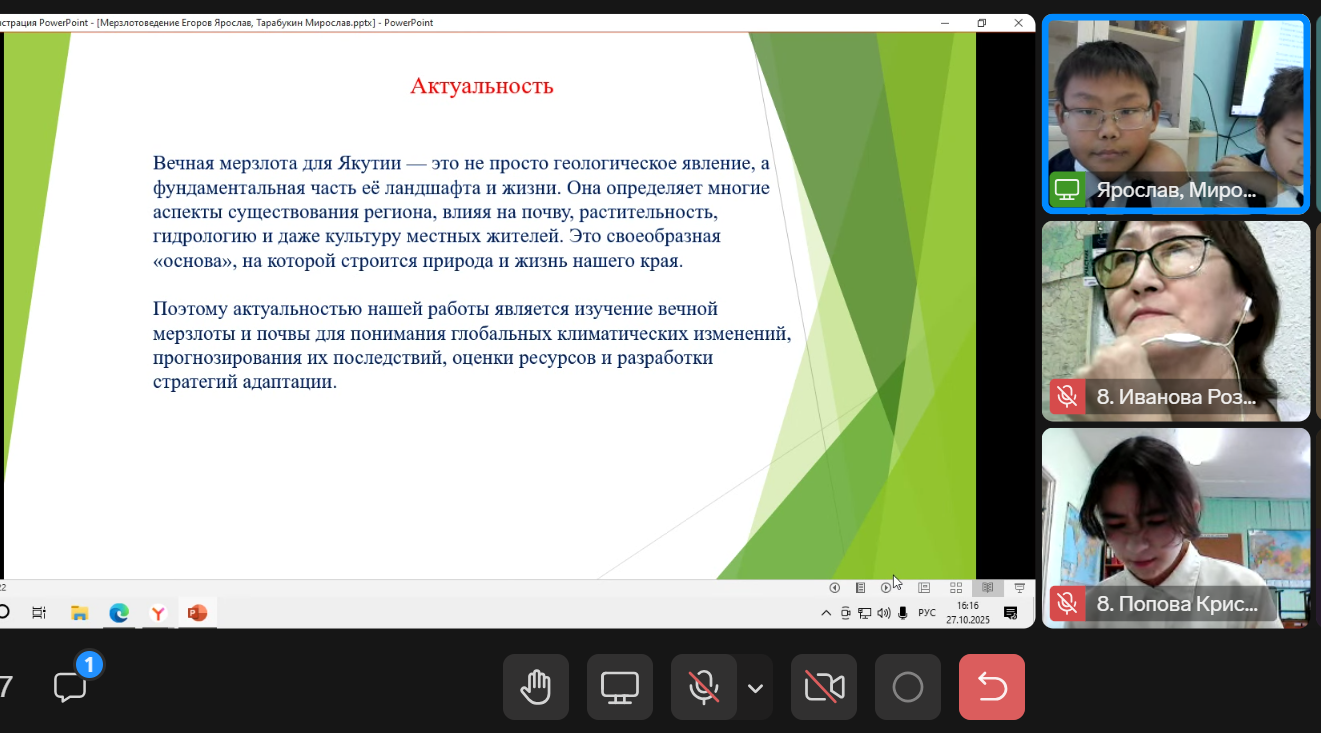Screen dimensions: 1321x733
Task: Turn on the camera
Action: point(824,687)
